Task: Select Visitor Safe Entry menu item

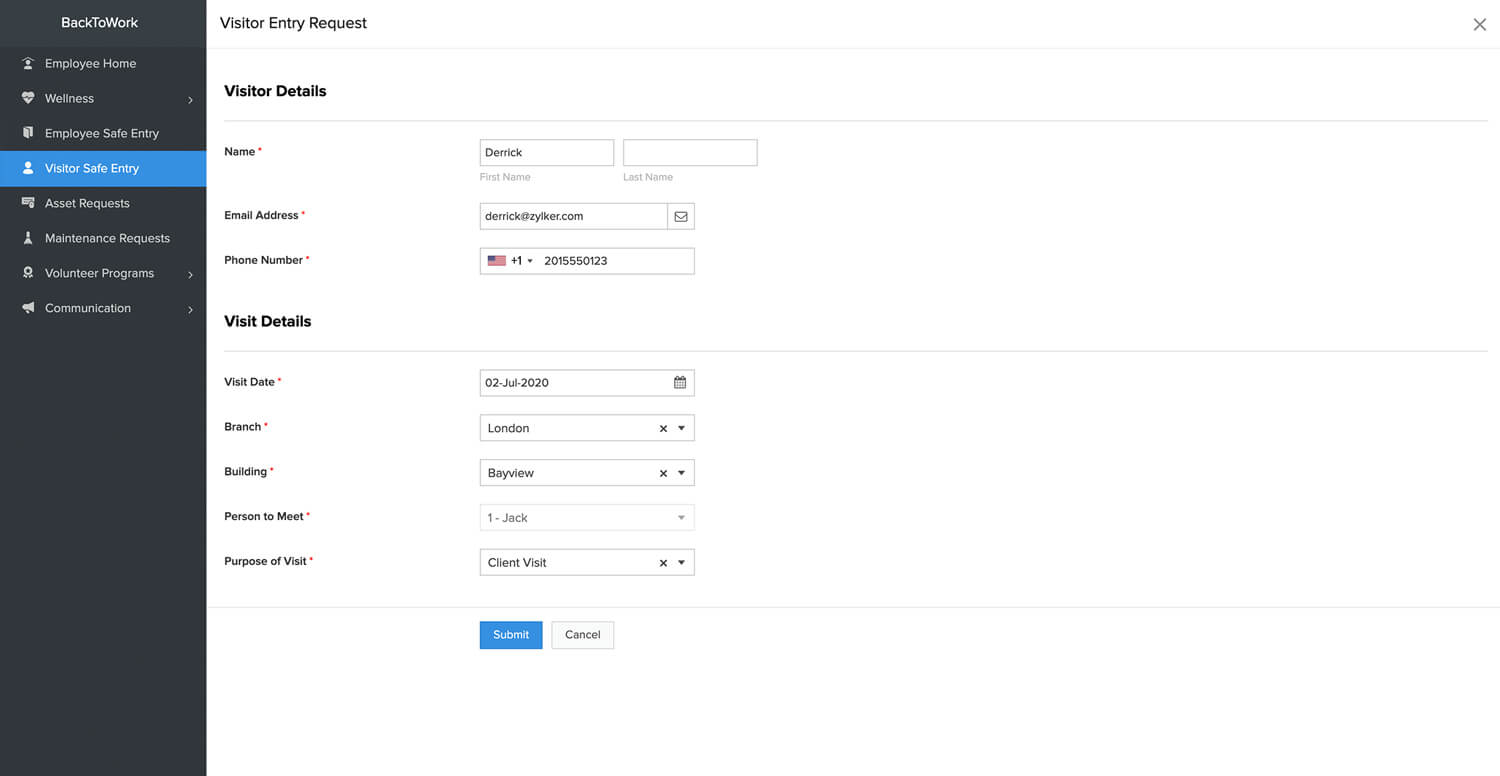Action: tap(92, 168)
